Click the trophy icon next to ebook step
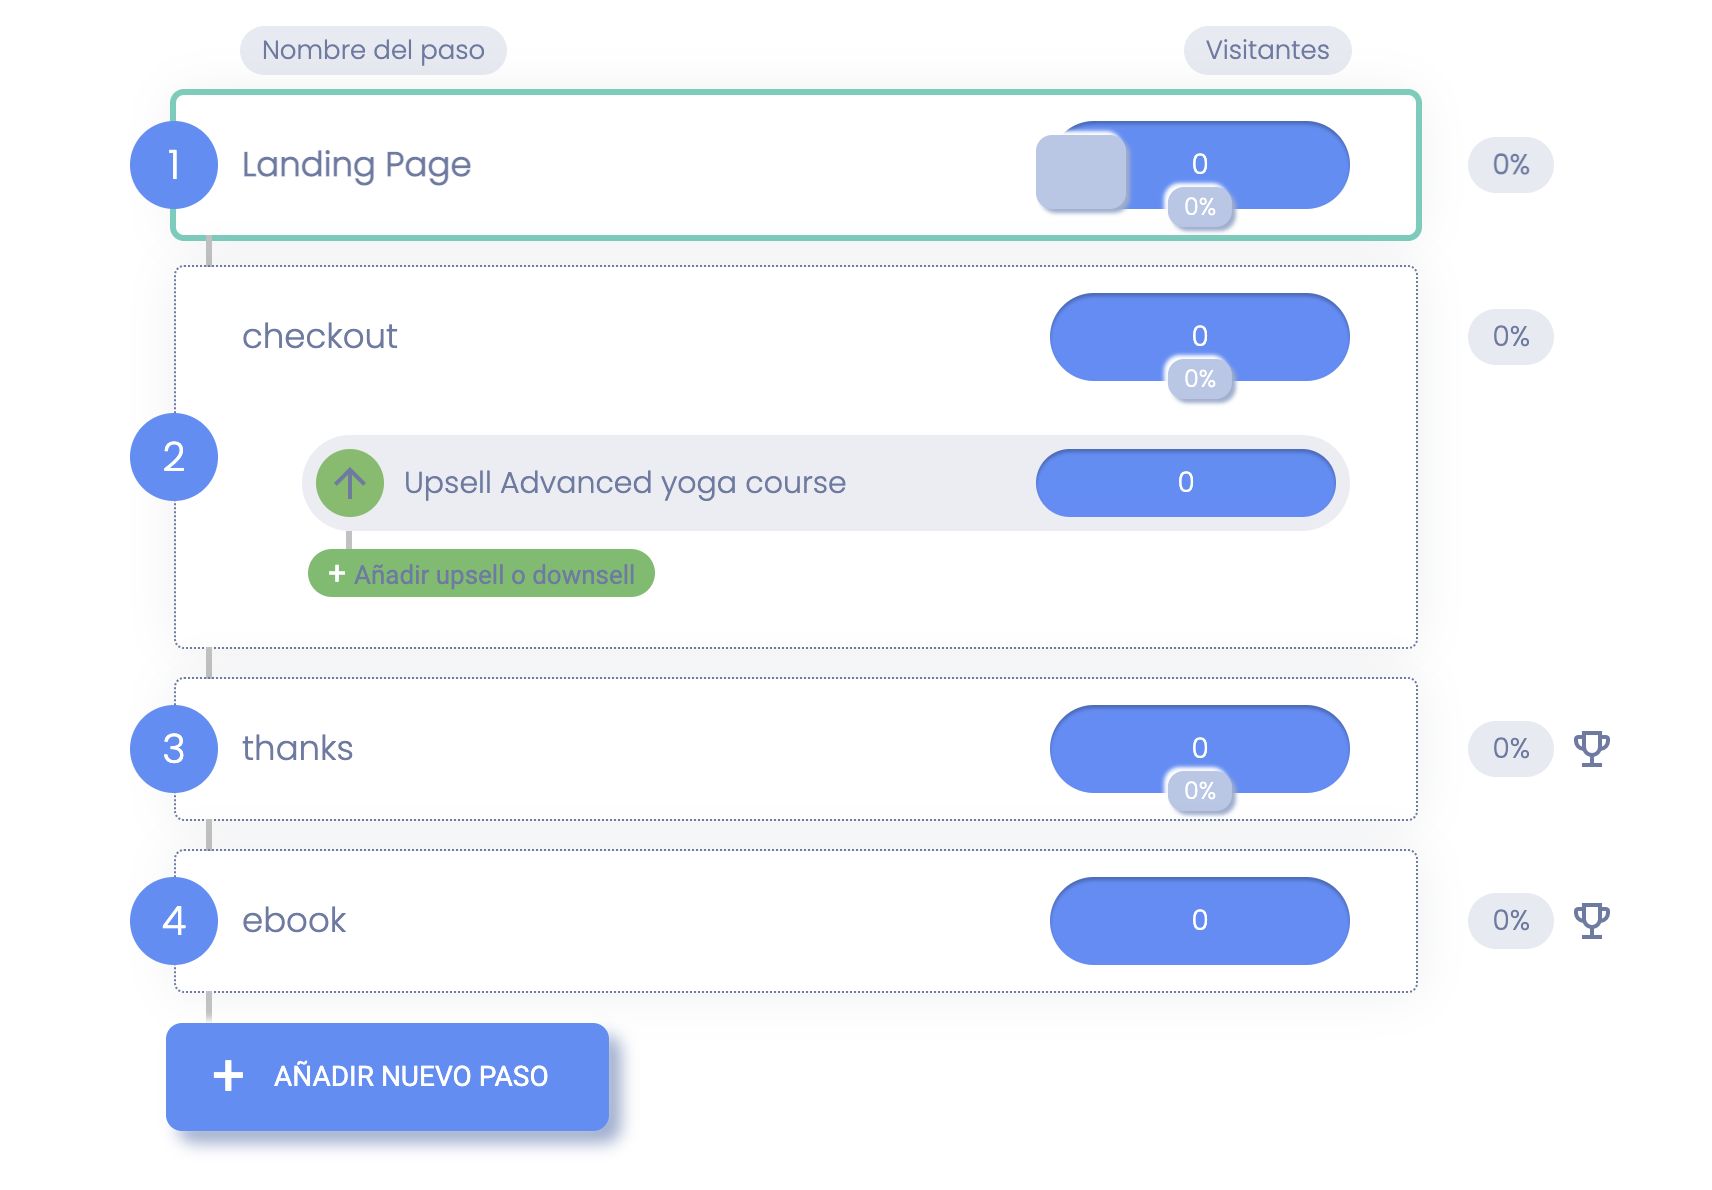Viewport: 1712px width, 1190px height. (1591, 921)
